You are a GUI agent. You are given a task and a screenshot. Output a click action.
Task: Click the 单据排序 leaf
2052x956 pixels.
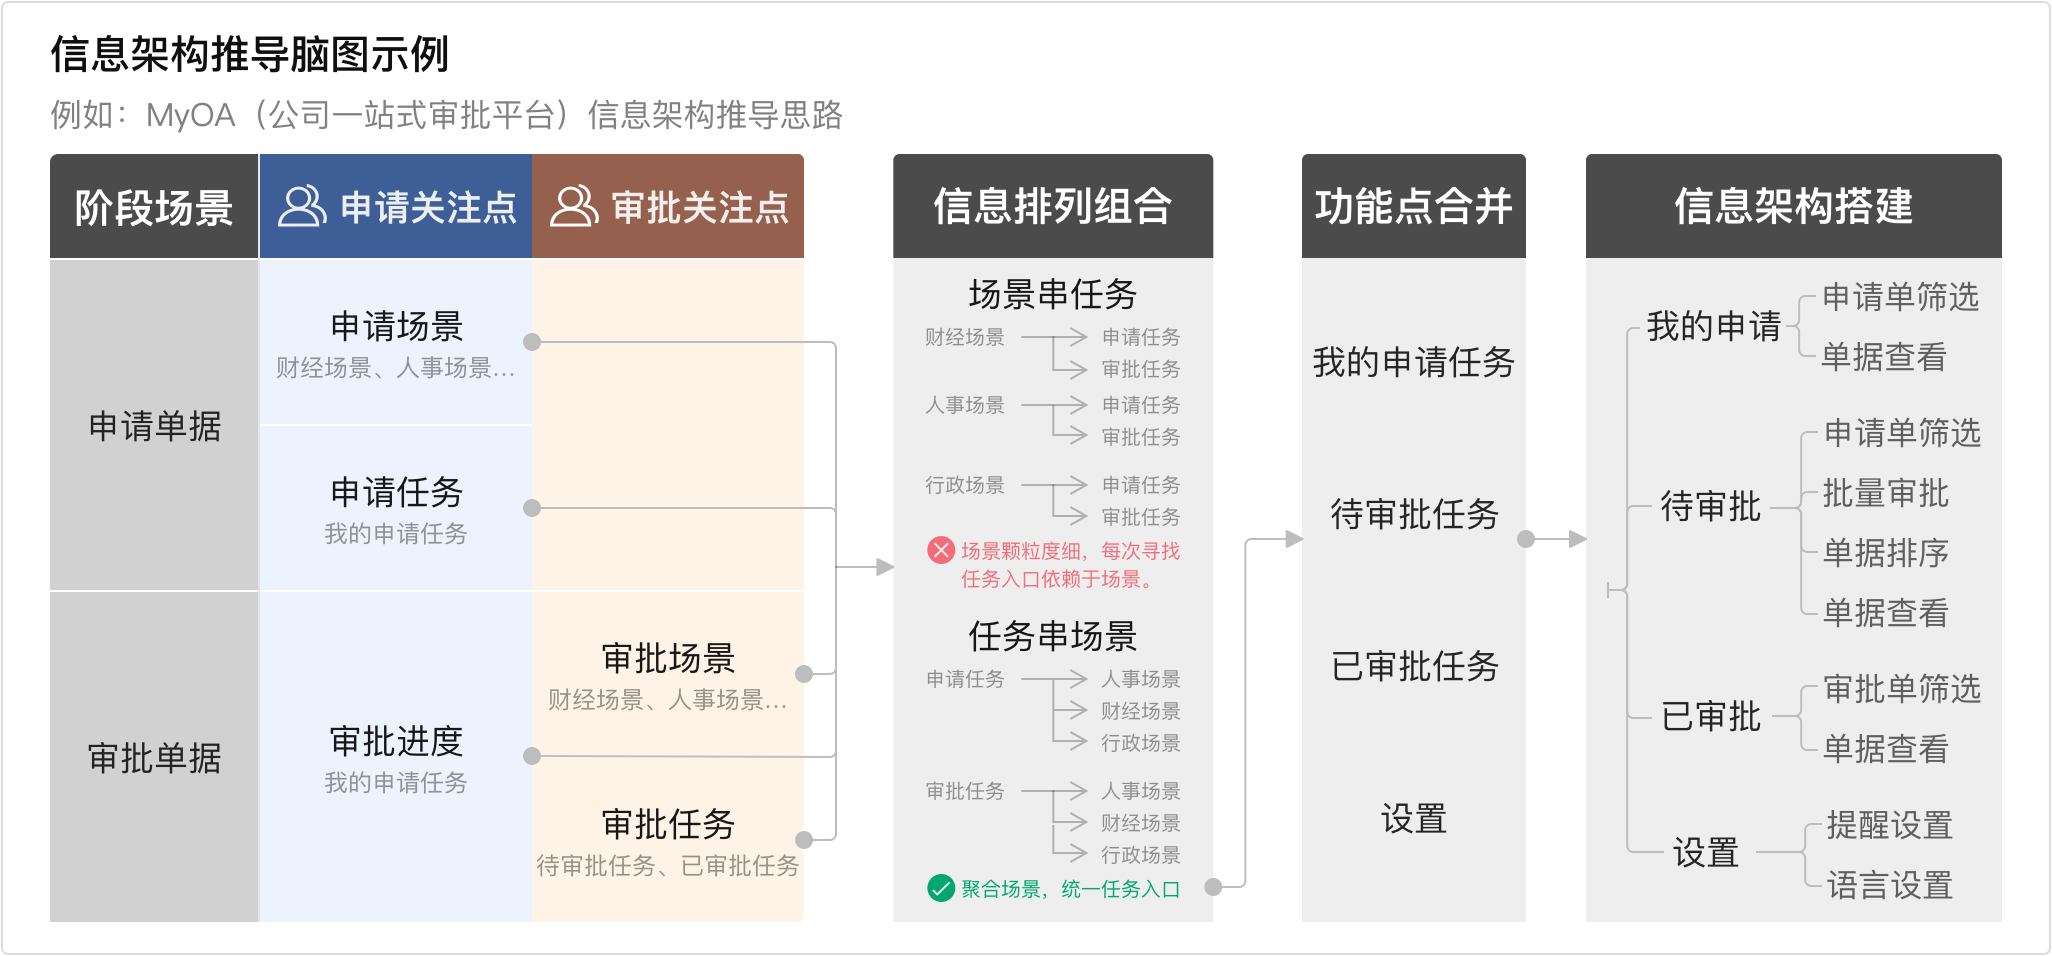pos(1886,553)
